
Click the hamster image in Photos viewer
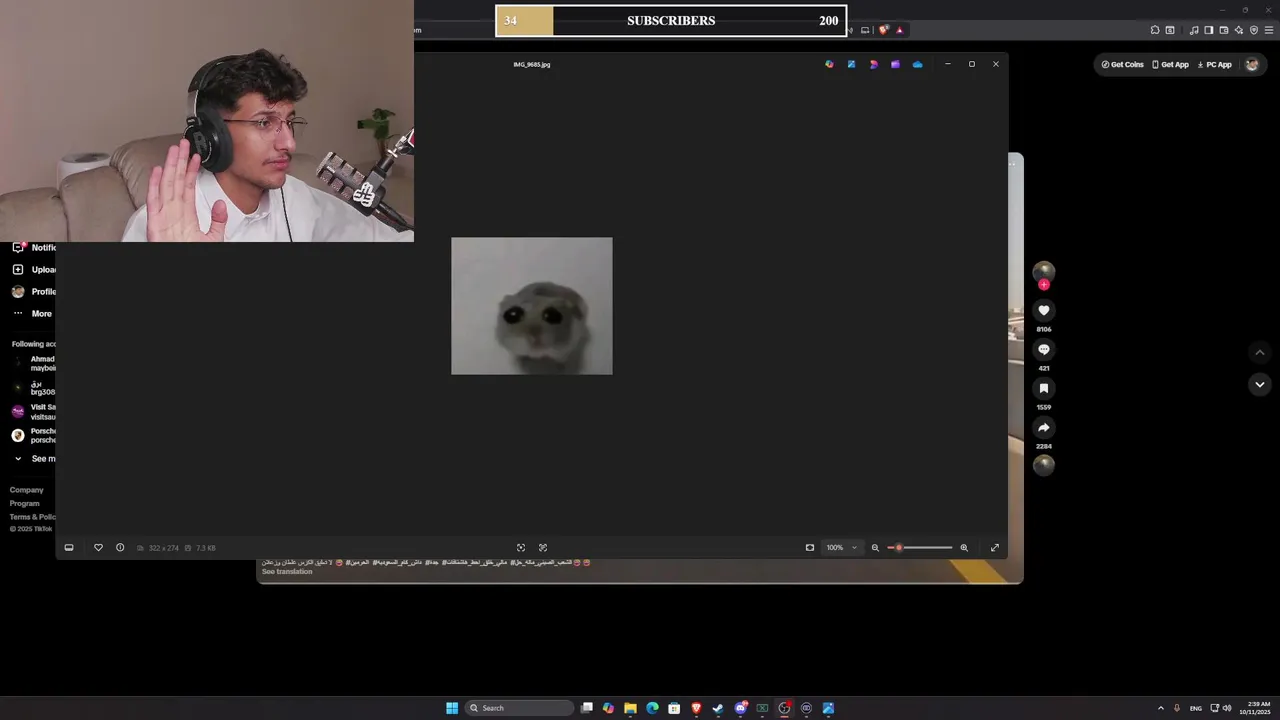click(532, 306)
